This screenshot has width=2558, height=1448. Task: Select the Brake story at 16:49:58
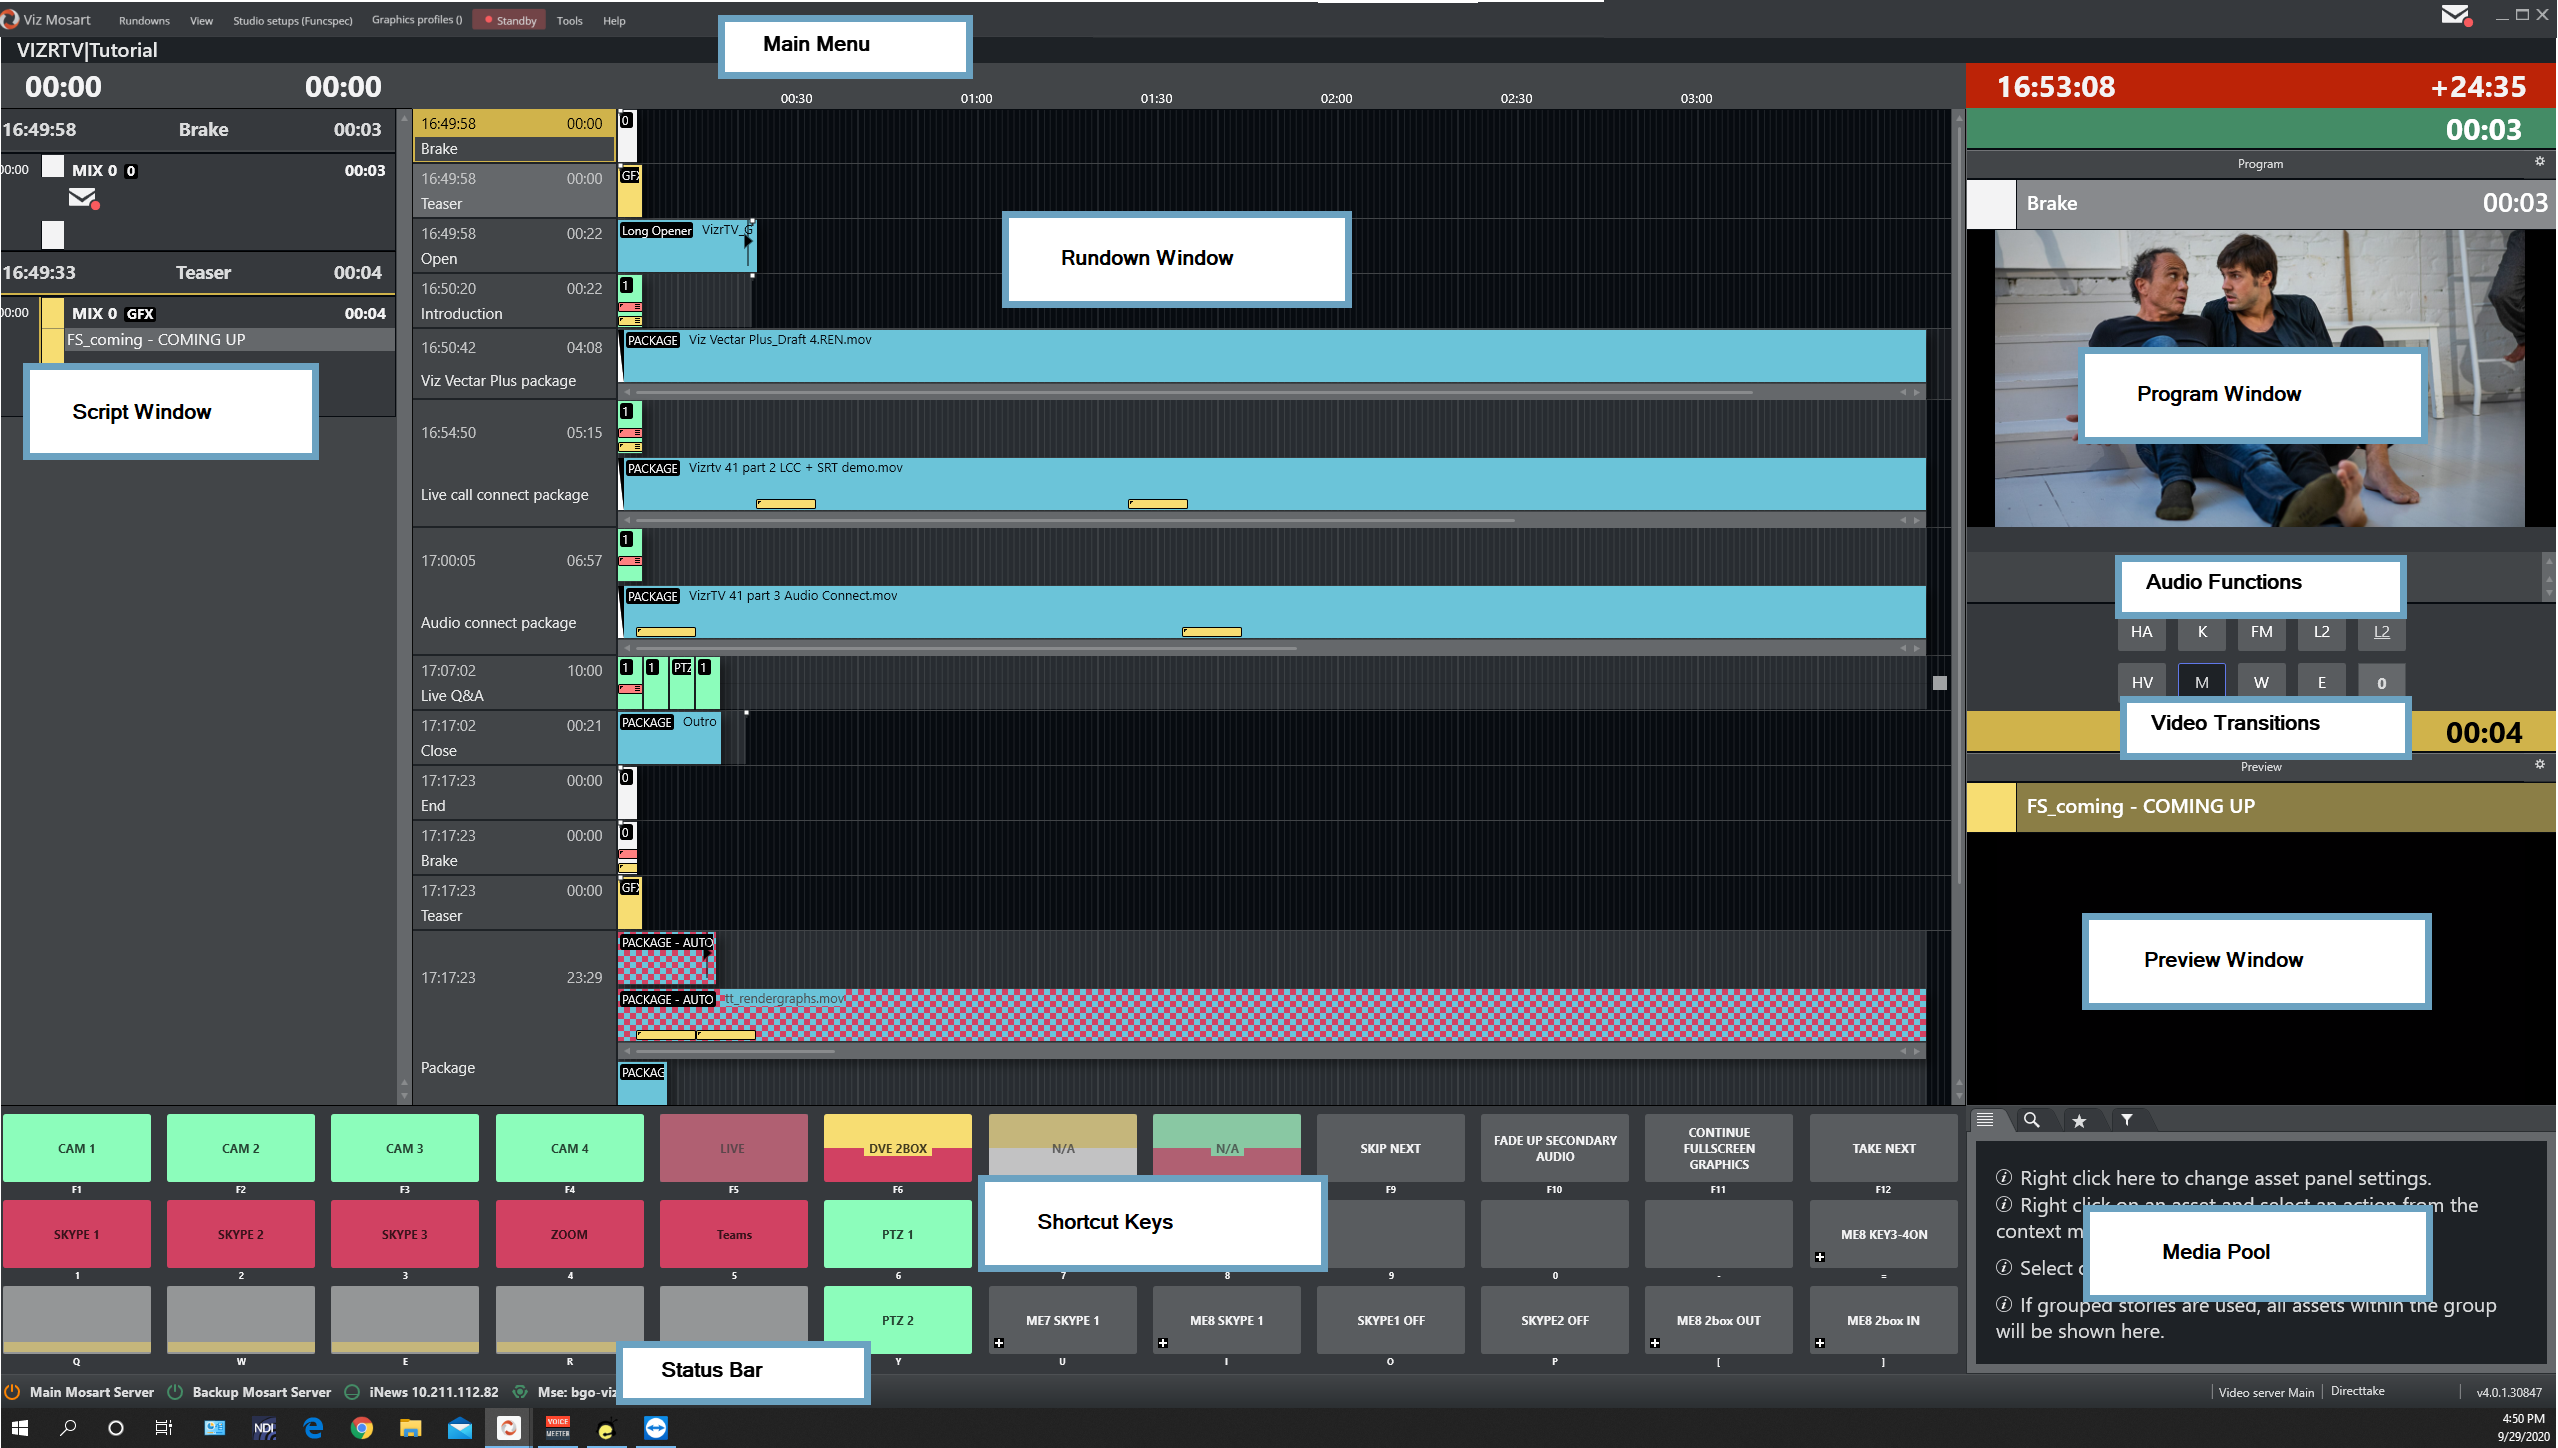[514, 136]
